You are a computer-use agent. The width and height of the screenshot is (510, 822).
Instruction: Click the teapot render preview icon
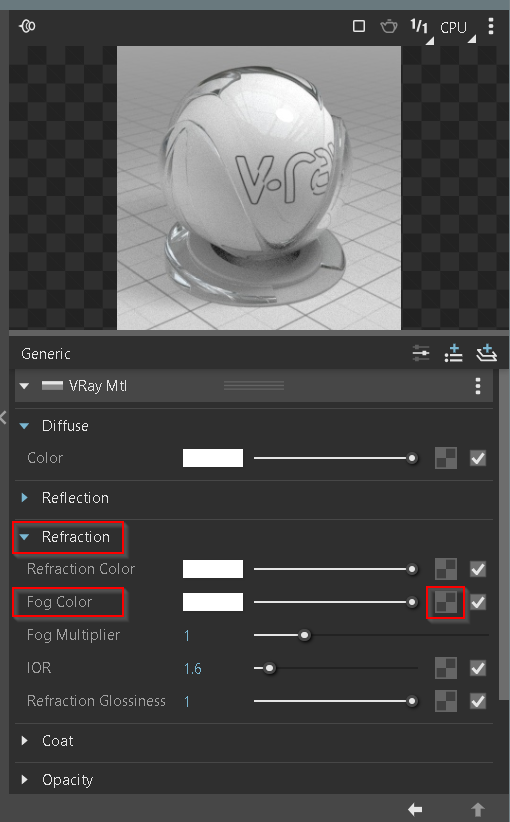388,26
